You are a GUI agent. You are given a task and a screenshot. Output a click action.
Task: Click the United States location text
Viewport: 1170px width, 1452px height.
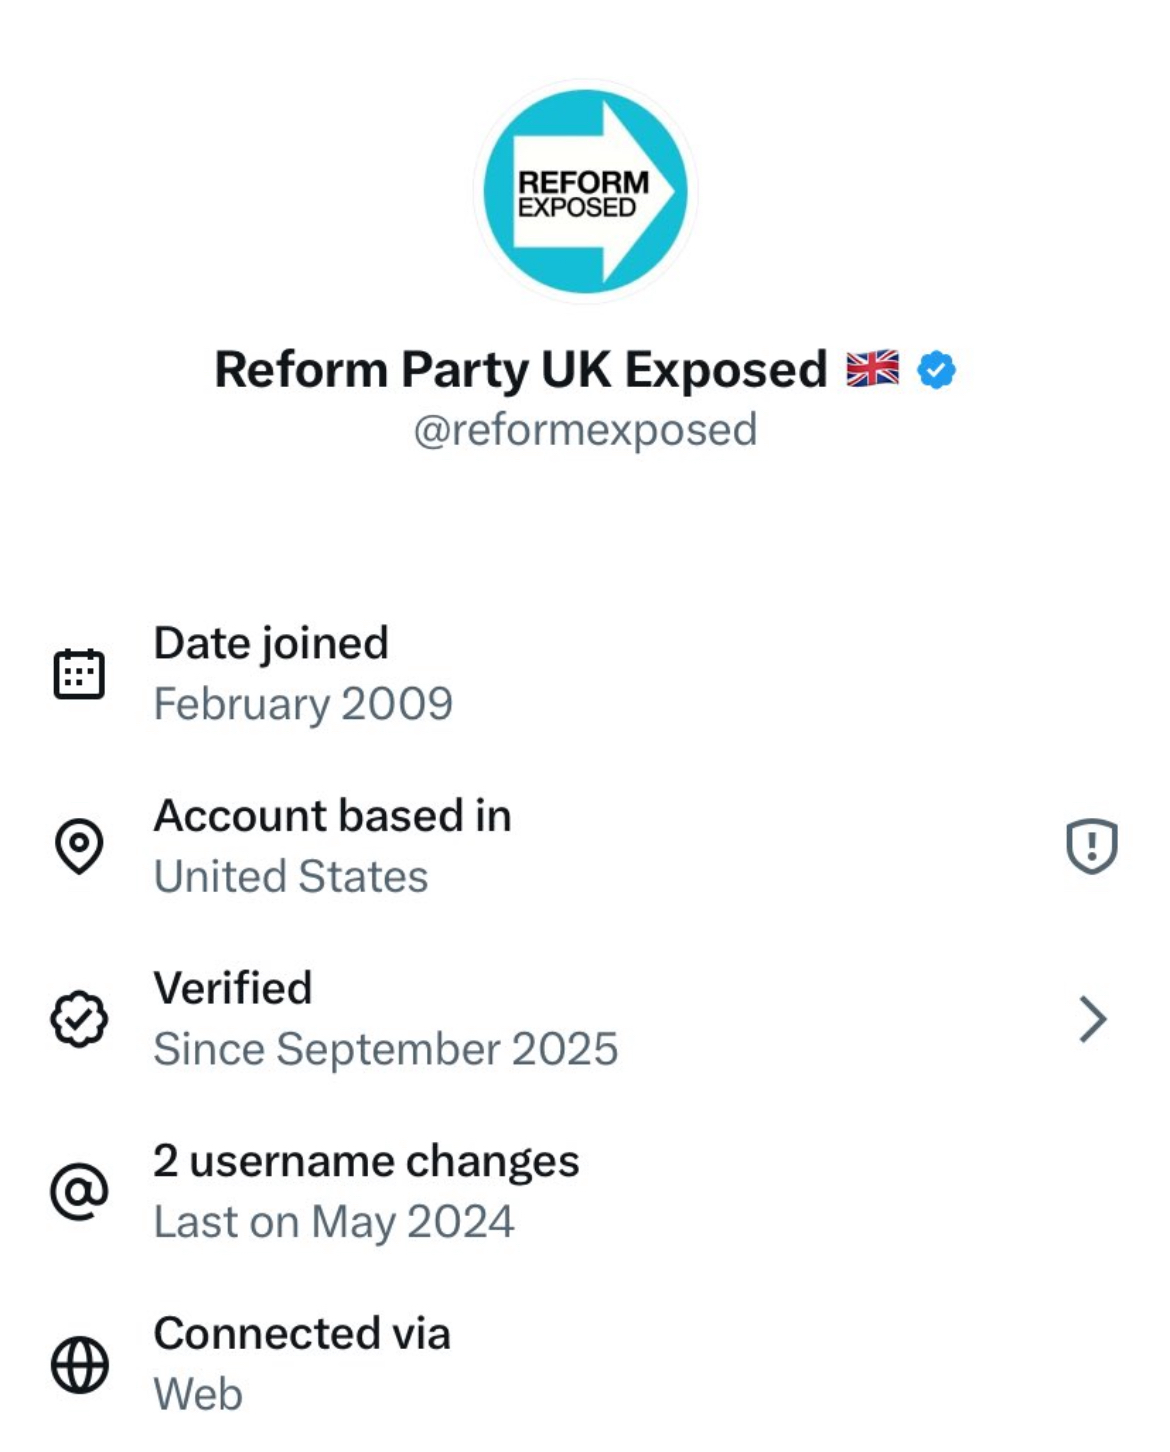tap(291, 877)
